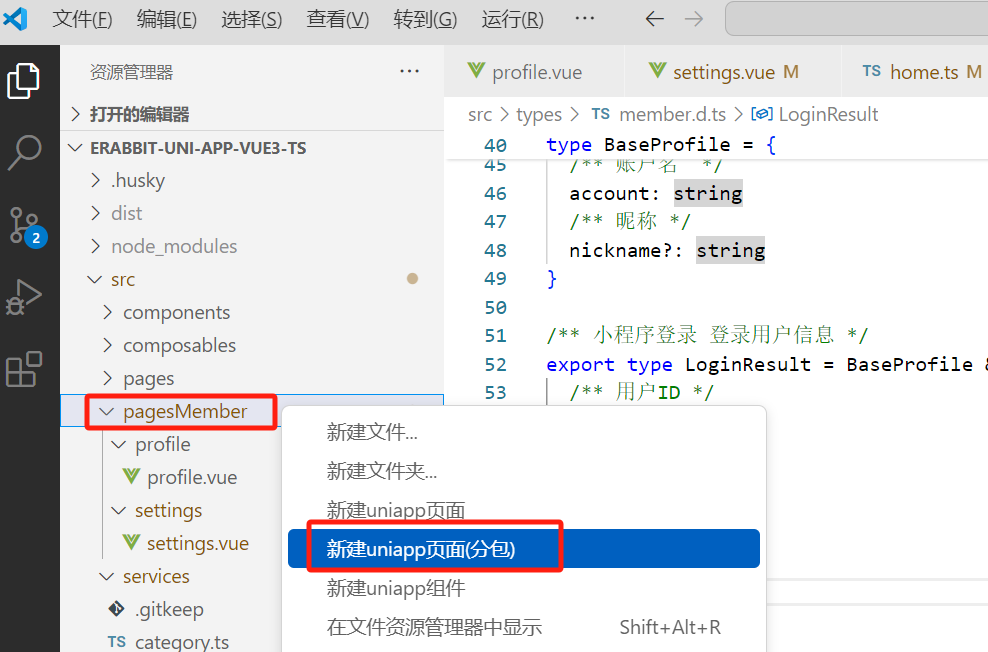Click the LoginResult breadcrumb segment

point(828,114)
